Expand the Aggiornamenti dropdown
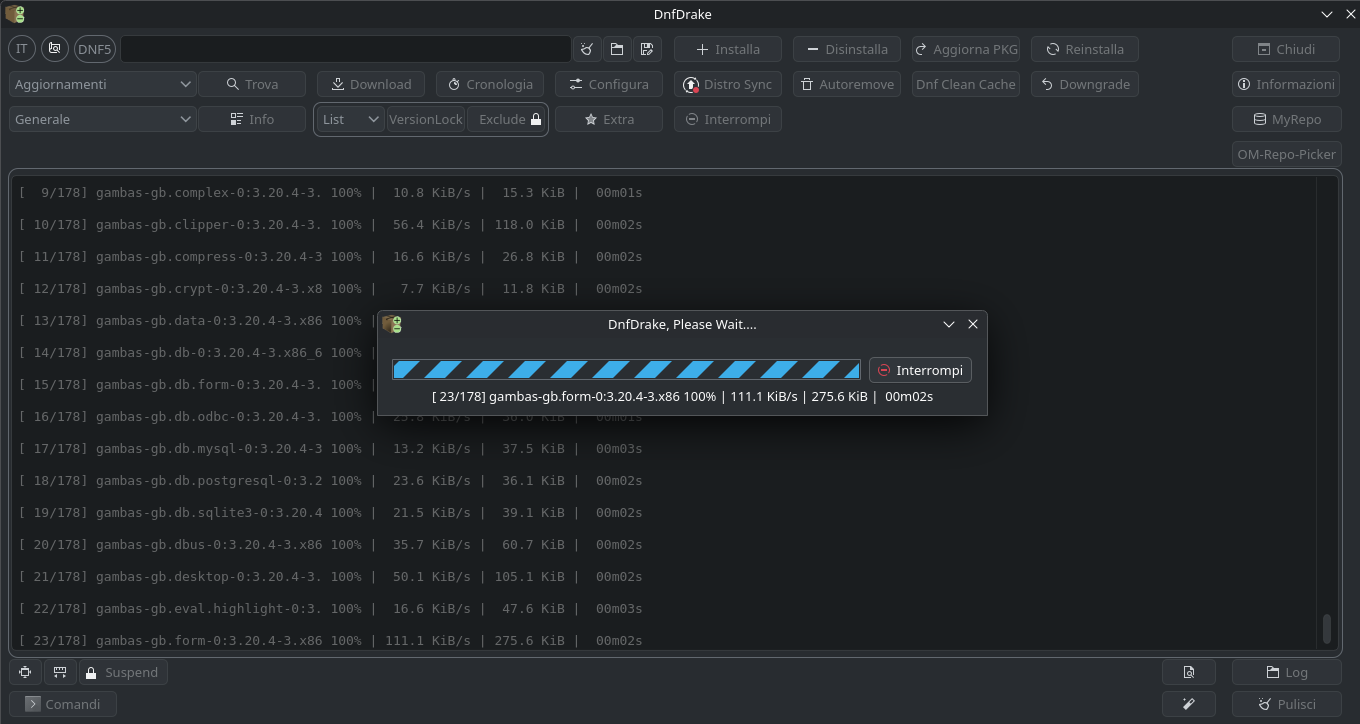Screen dimensions: 1360x724 click(x=102, y=84)
